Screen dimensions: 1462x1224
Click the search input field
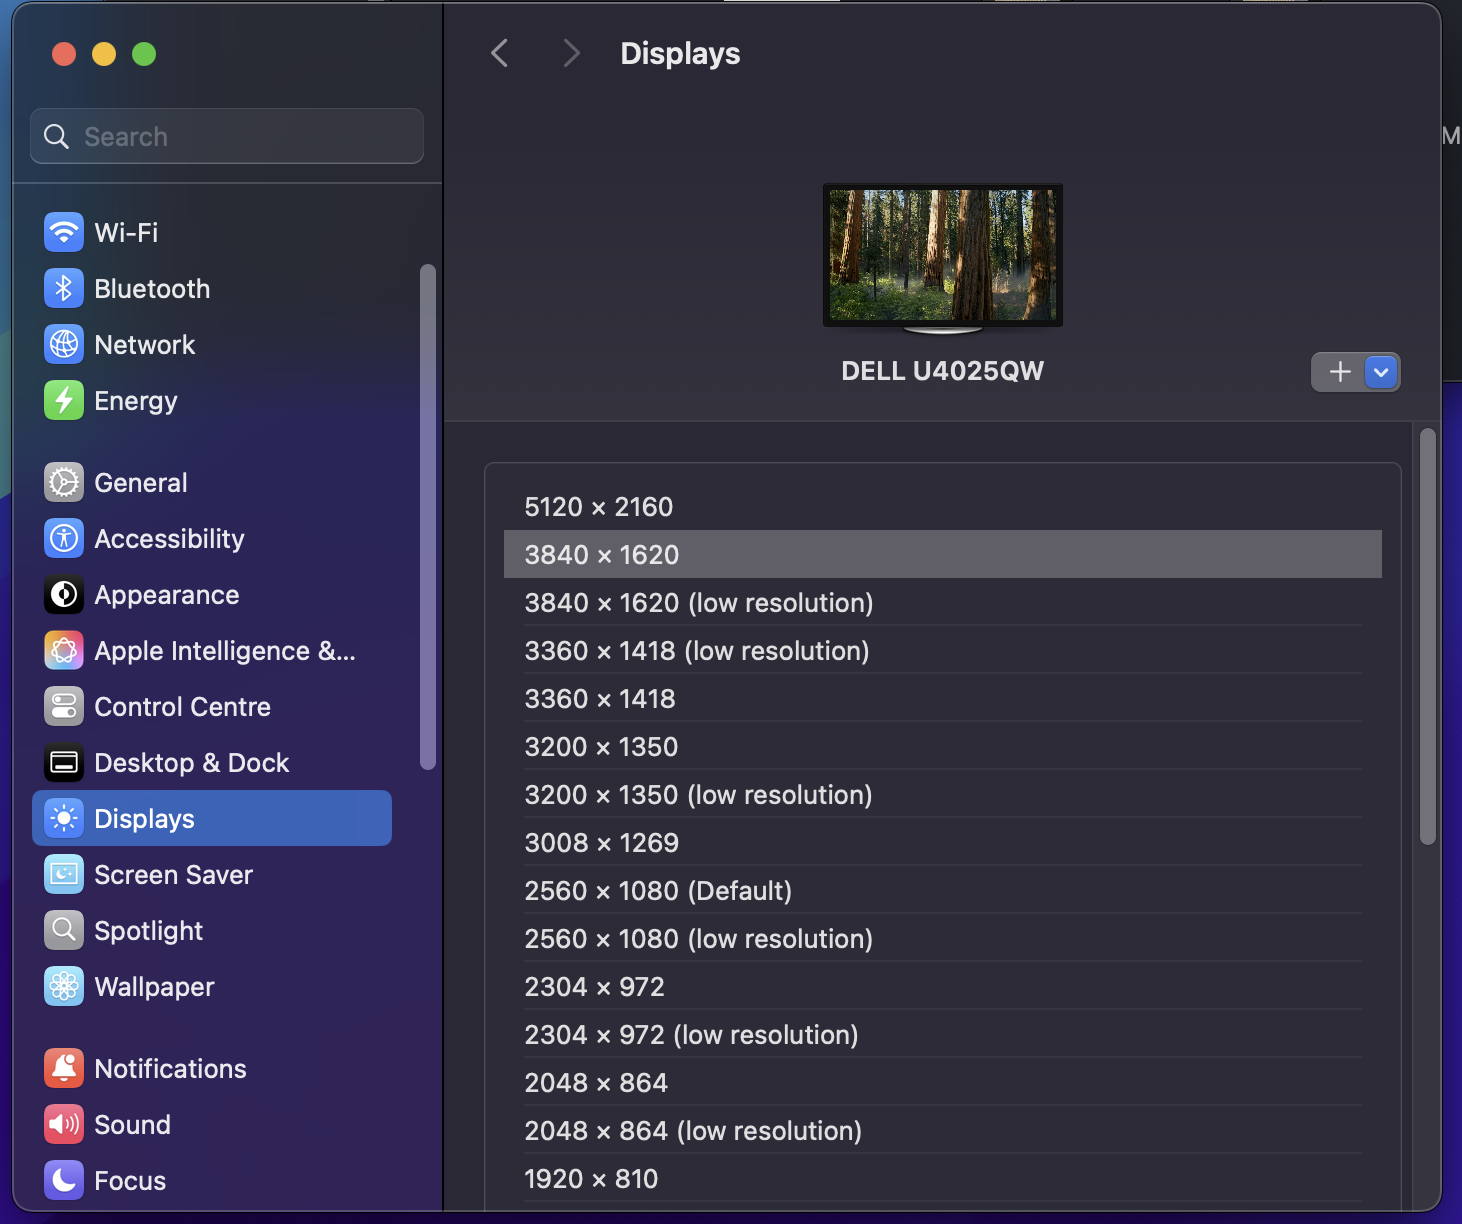click(227, 136)
